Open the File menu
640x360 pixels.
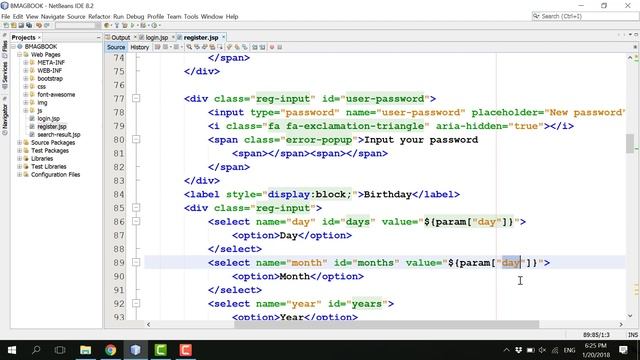pos(6,16)
